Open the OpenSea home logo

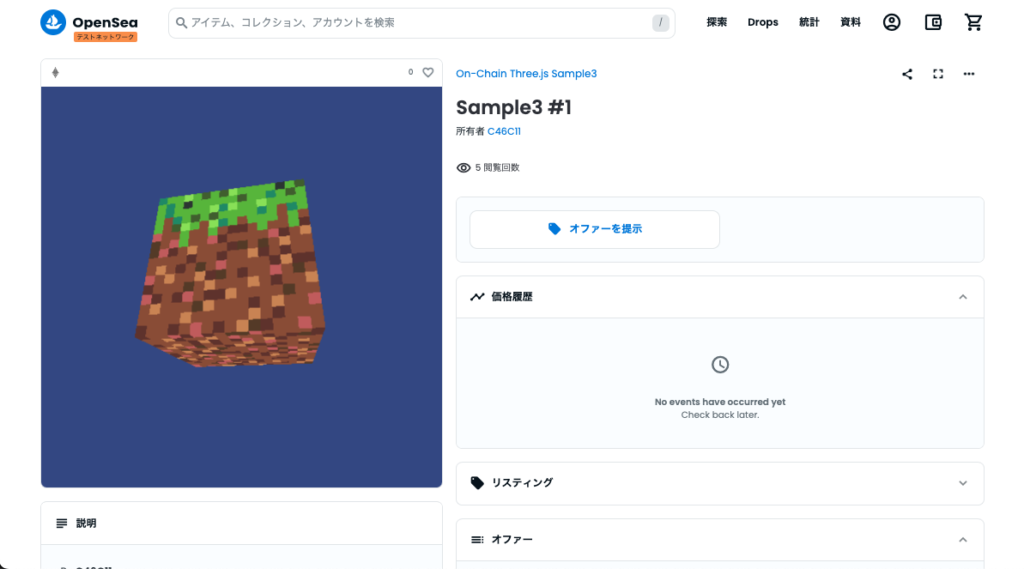click(89, 25)
